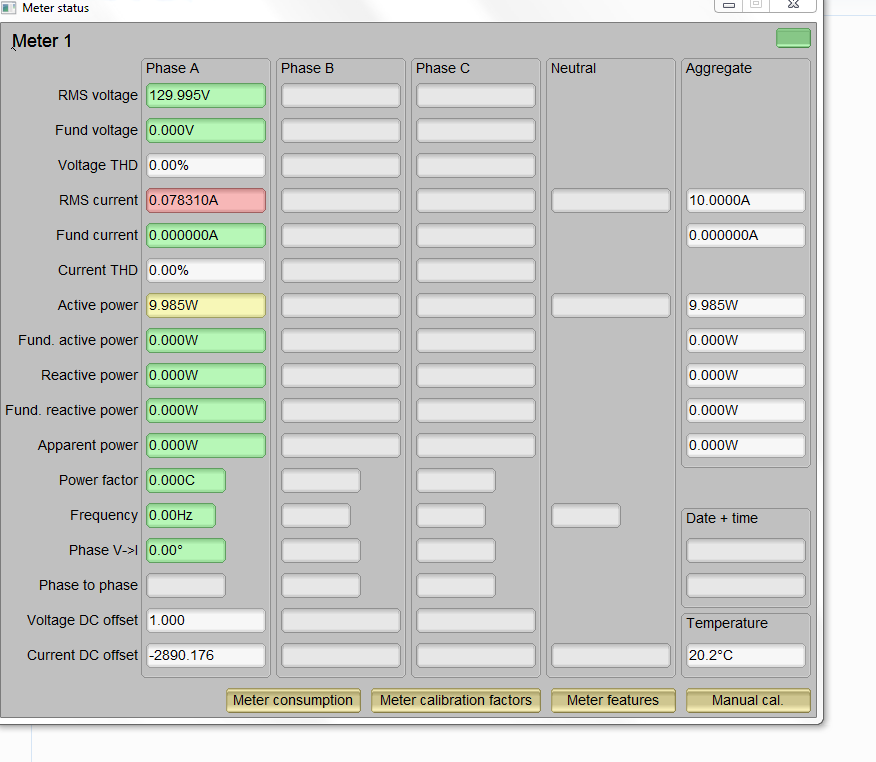The width and height of the screenshot is (876, 762).
Task: Click the first Date + time field
Action: [746, 550]
